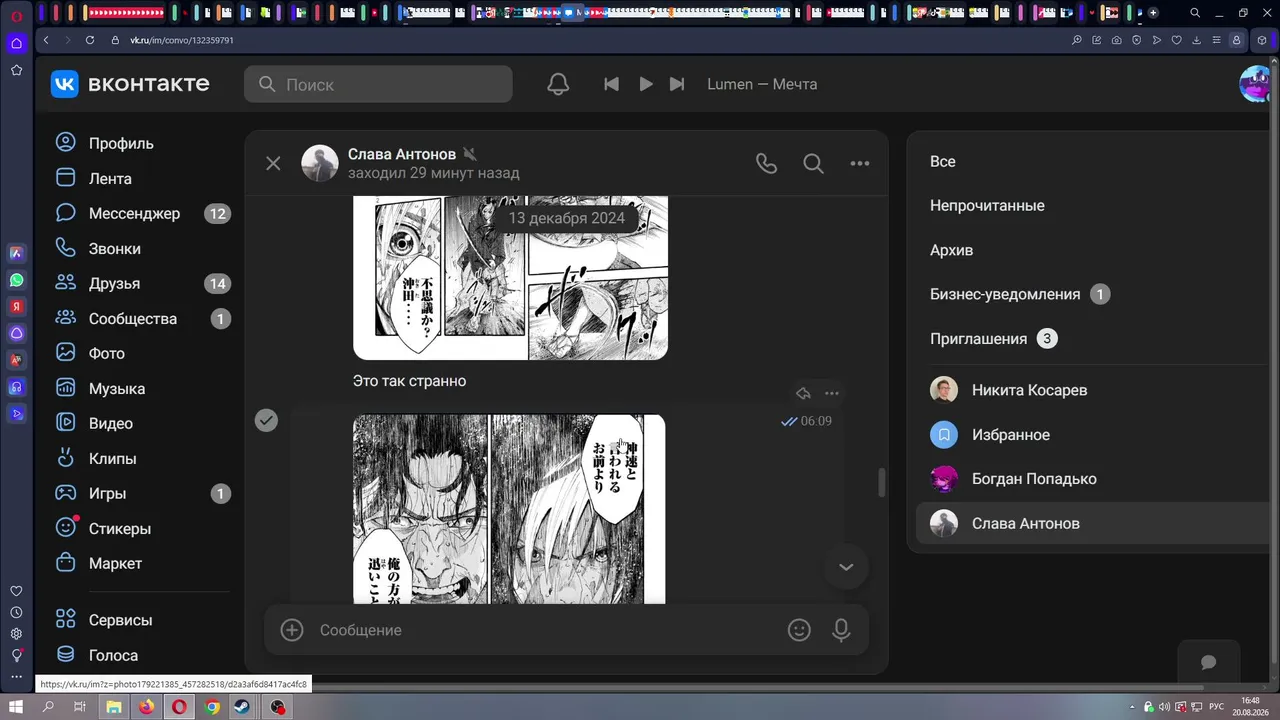Screen dimensions: 1280x720
Task: Click the message input field Сообщение
Action: click(x=546, y=630)
